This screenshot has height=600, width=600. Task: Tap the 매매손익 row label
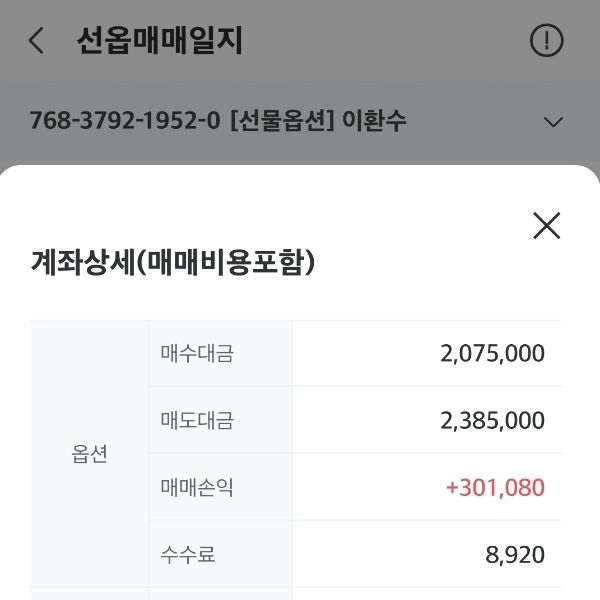click(197, 488)
